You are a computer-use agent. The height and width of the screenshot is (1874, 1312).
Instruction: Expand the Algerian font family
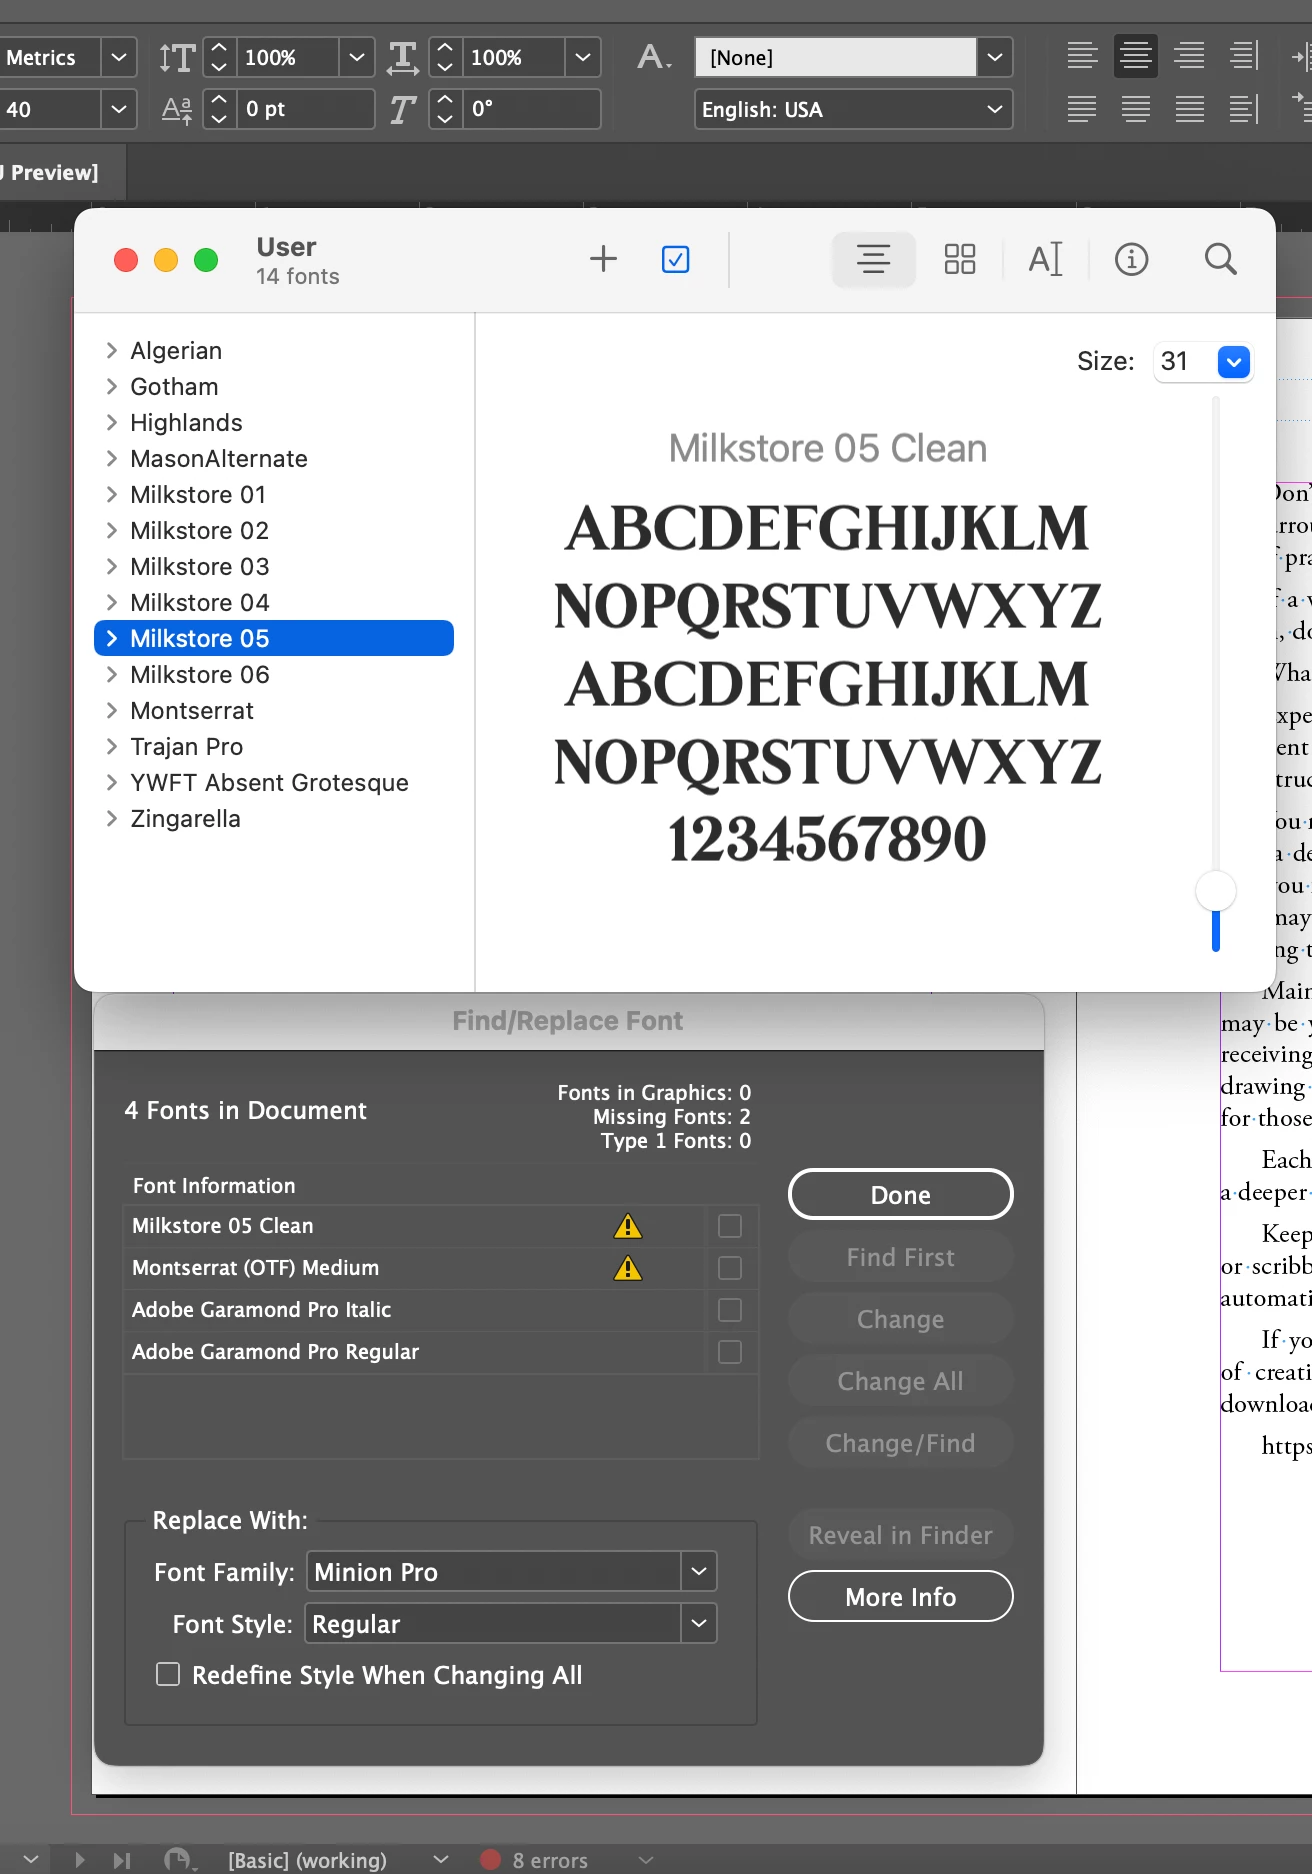112,350
